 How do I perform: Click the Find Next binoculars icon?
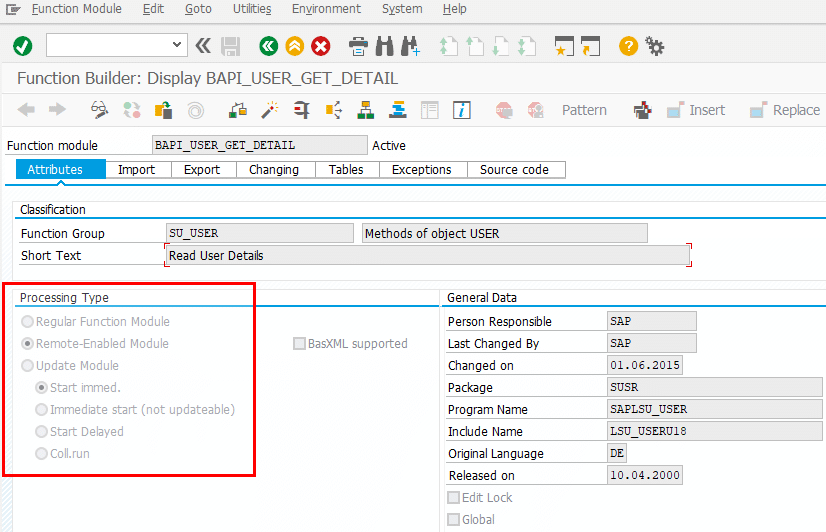tap(410, 46)
